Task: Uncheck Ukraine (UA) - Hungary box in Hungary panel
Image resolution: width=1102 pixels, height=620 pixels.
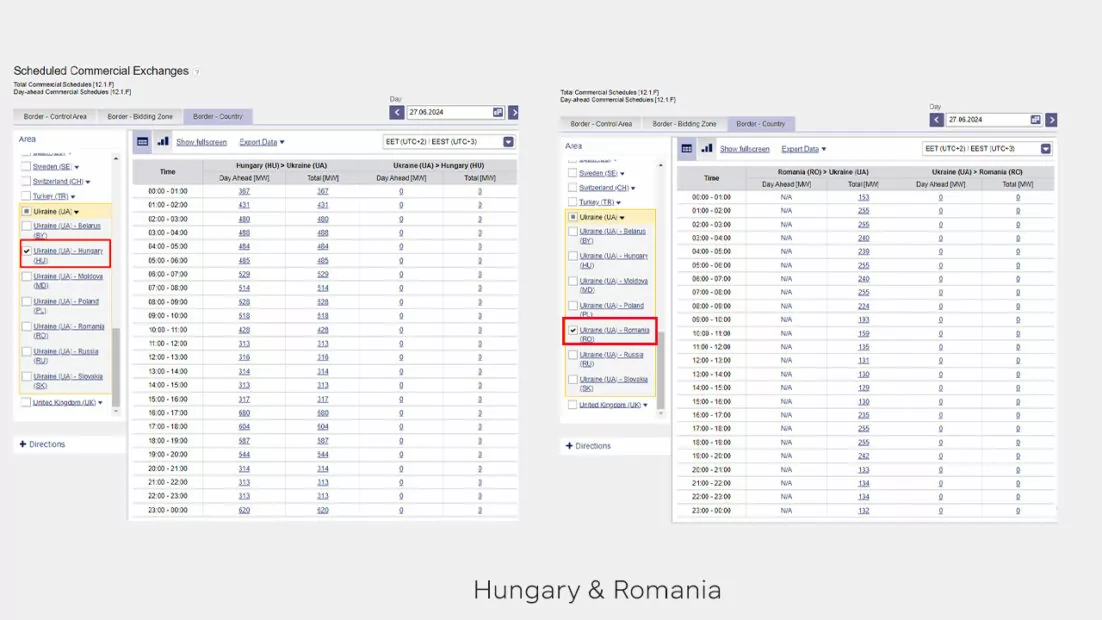Action: (27, 251)
